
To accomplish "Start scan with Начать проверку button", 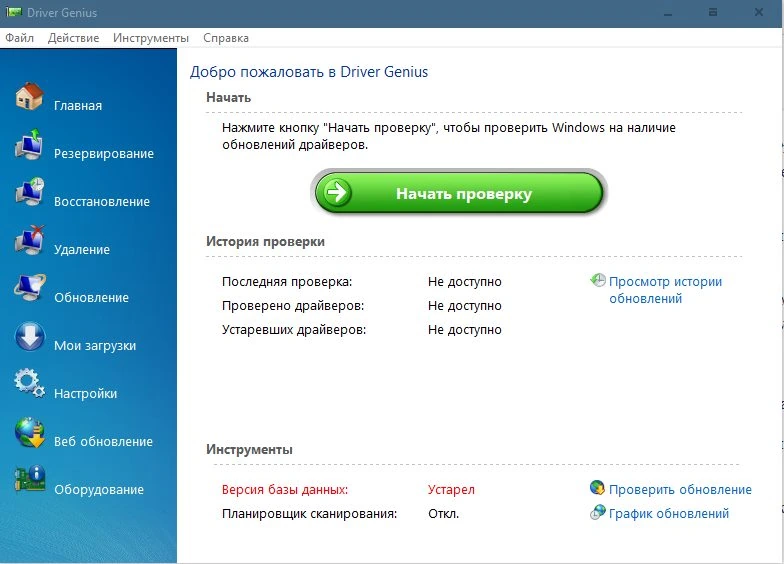I will pyautogui.click(x=458, y=193).
